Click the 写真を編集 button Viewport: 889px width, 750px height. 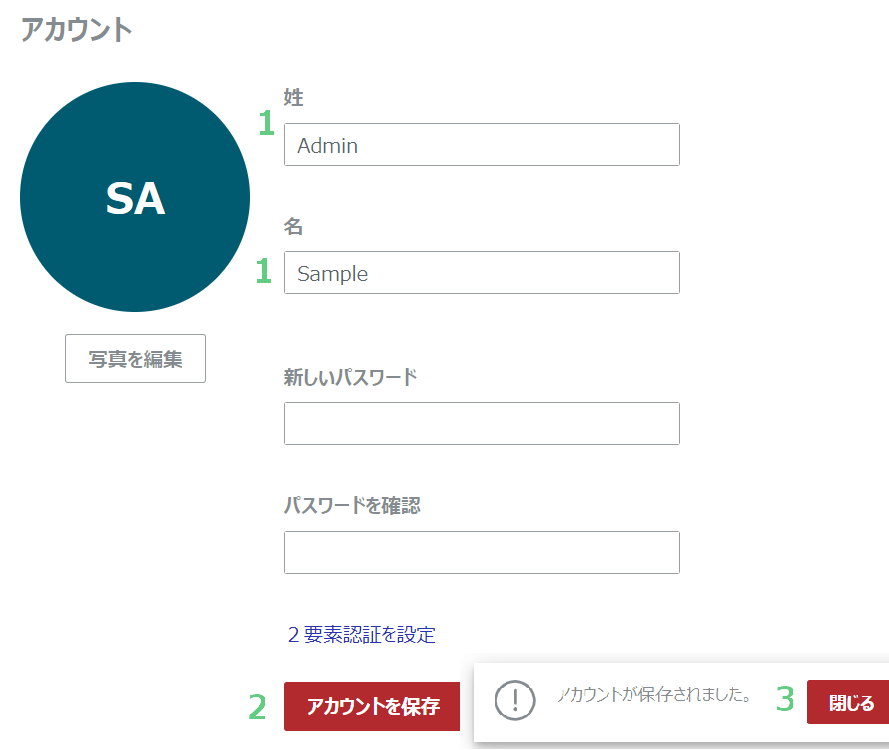136,358
